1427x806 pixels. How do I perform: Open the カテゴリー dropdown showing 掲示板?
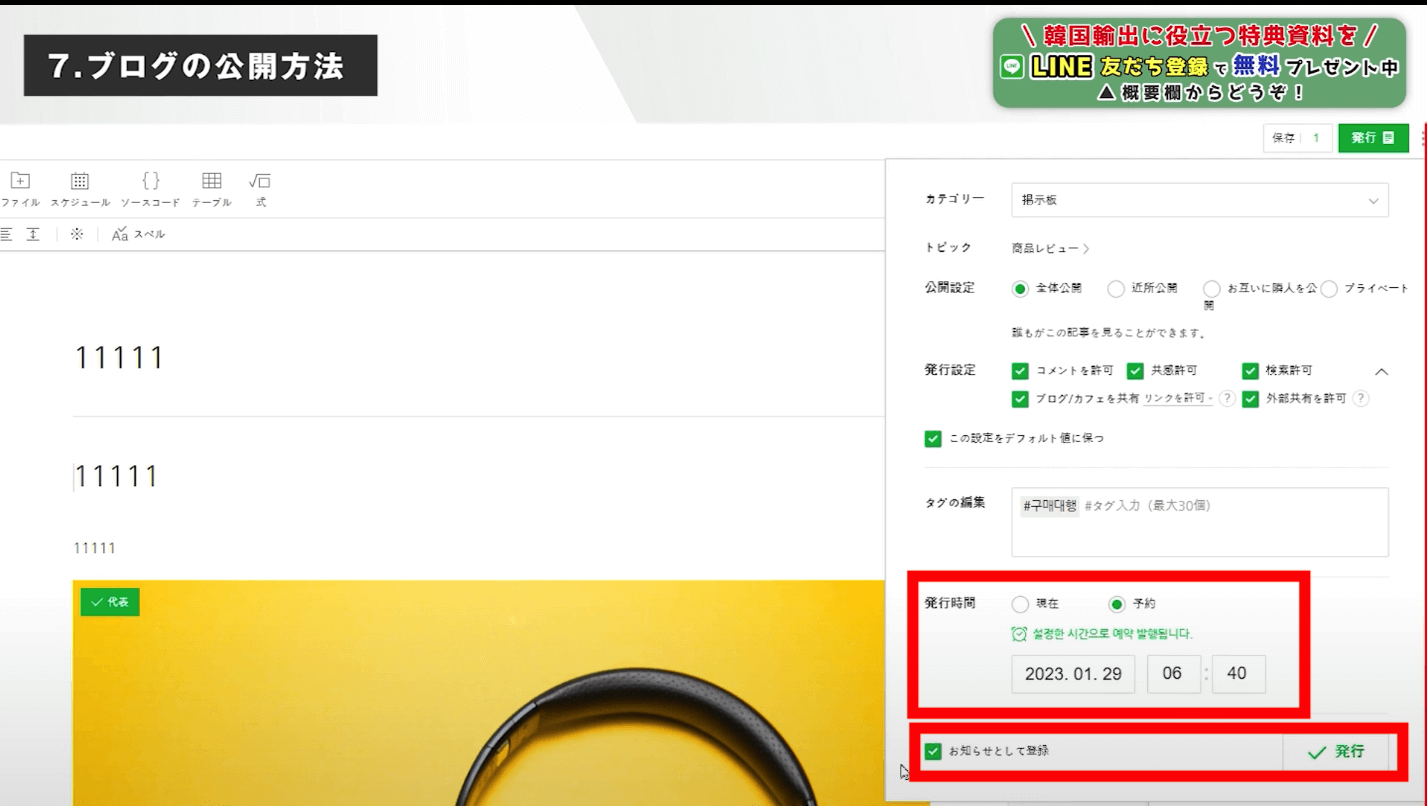point(1200,200)
